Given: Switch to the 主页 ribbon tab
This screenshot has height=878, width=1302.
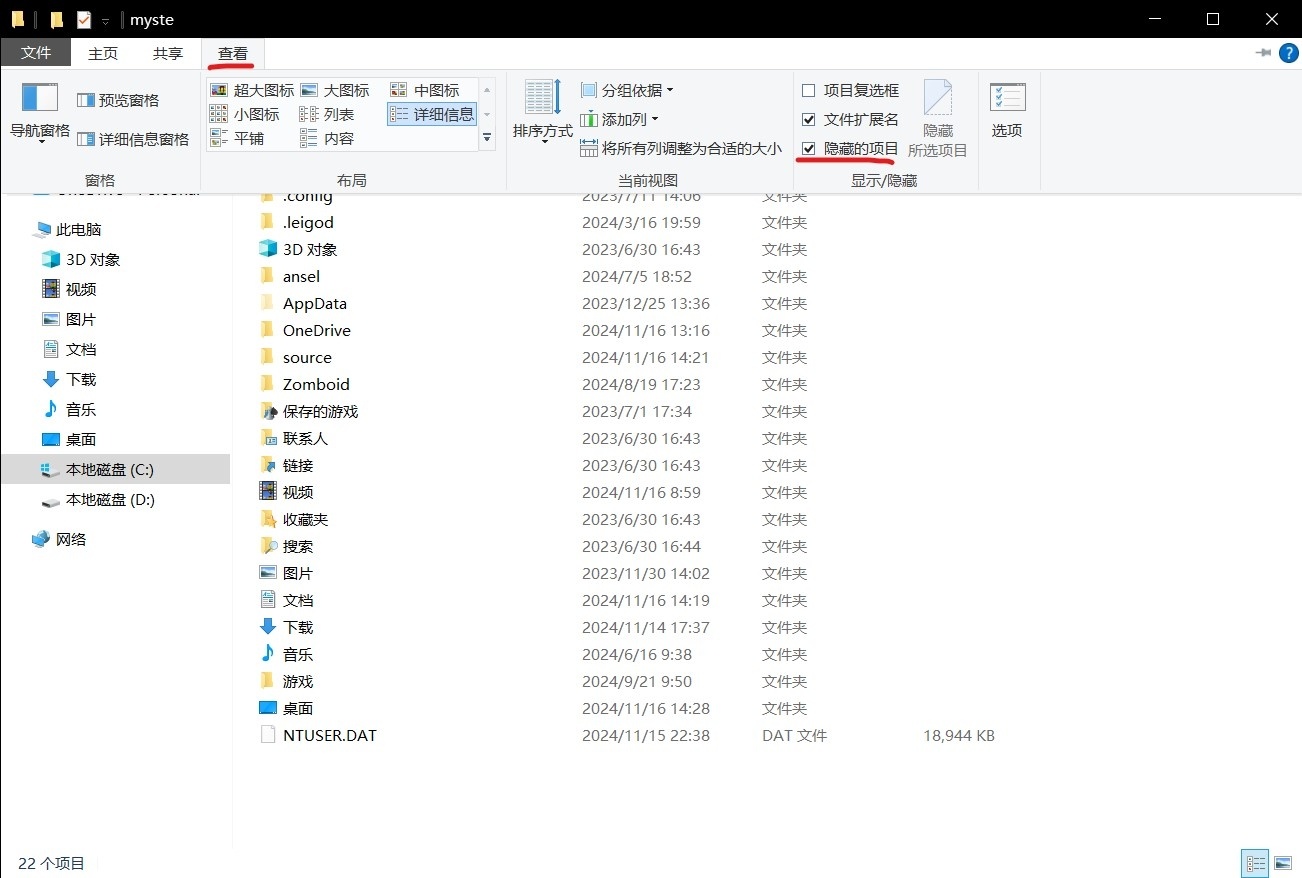Looking at the screenshot, I should (103, 53).
